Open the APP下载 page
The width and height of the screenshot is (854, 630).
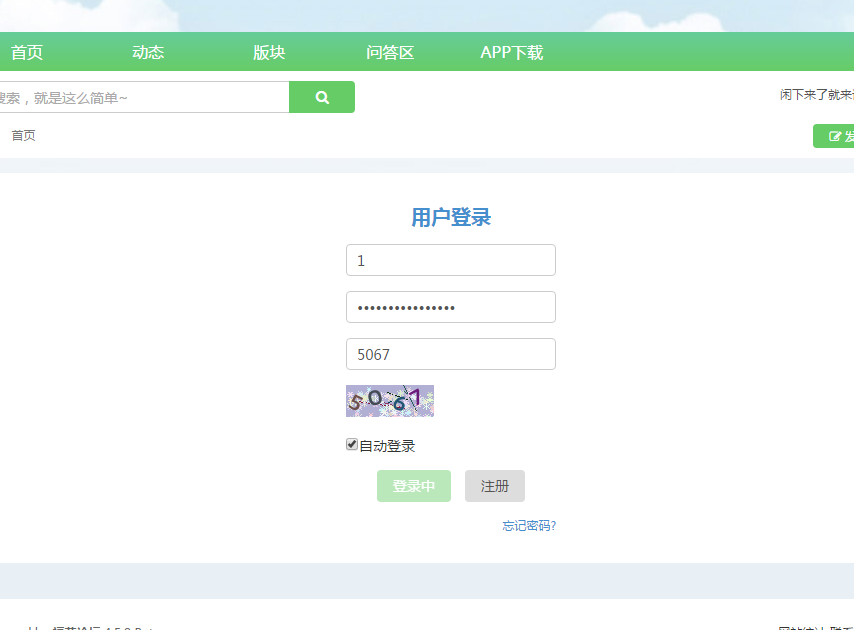pyautogui.click(x=512, y=53)
